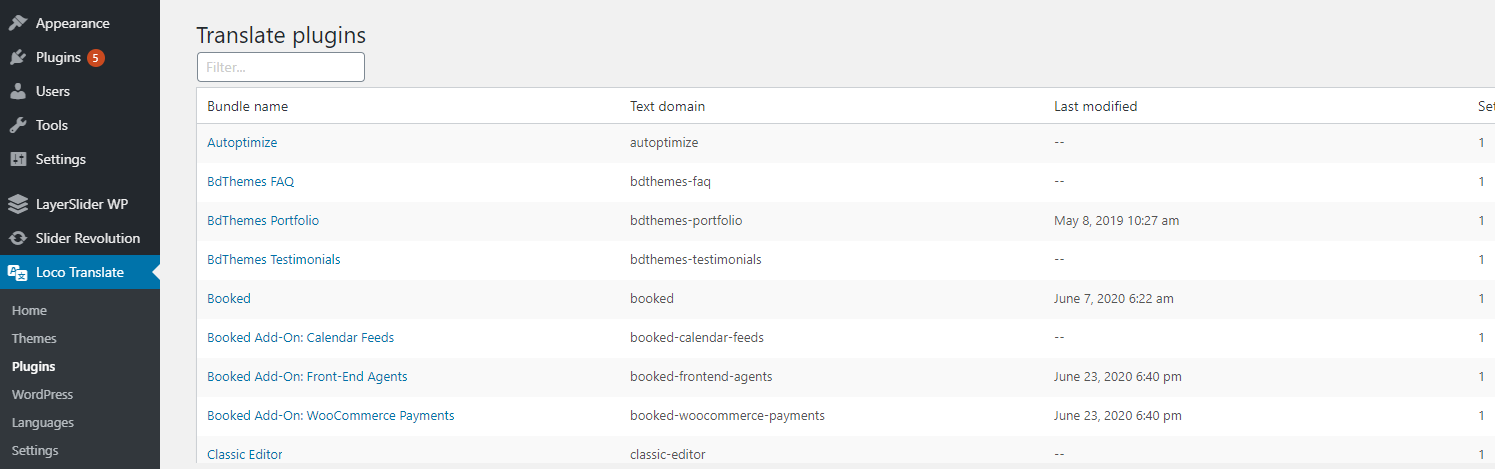Click the Appearance paintbrush icon

pos(18,23)
